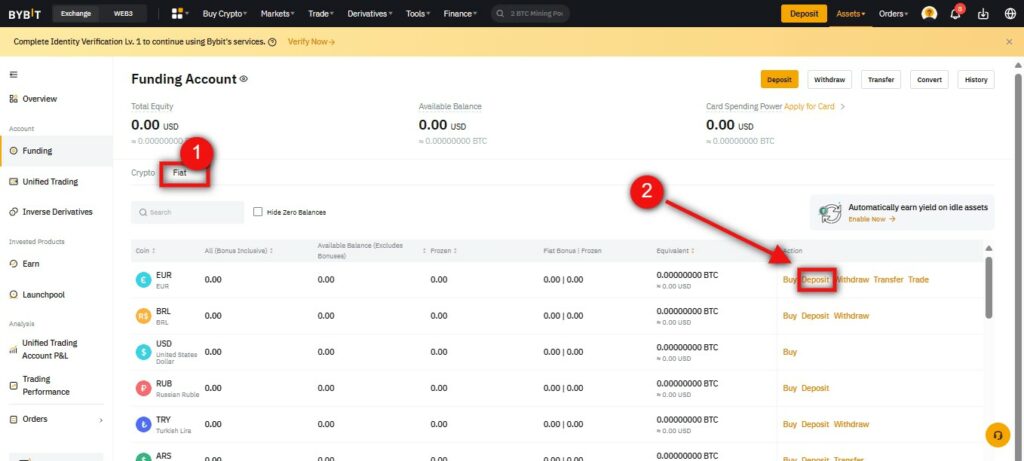Open the notifications bell icon
The height and width of the screenshot is (461, 1024).
tap(955, 14)
